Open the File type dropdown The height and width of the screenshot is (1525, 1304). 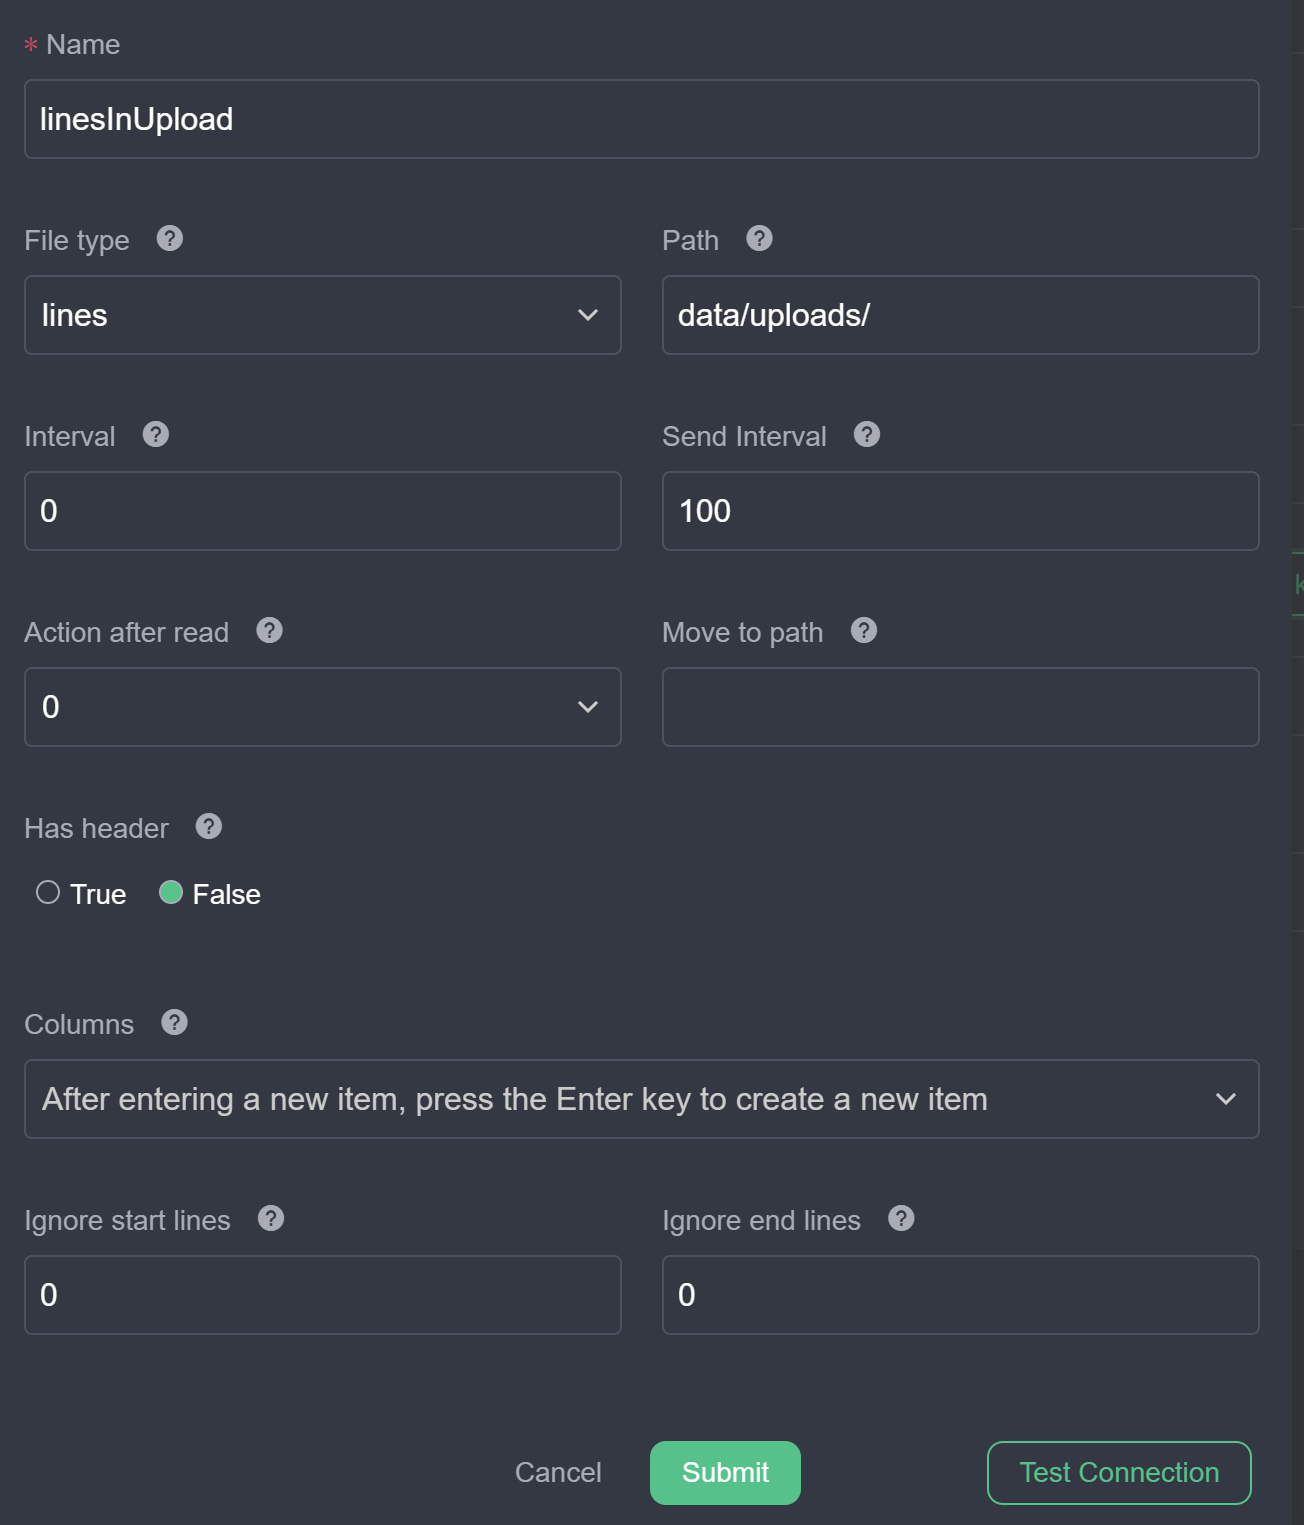(x=322, y=315)
